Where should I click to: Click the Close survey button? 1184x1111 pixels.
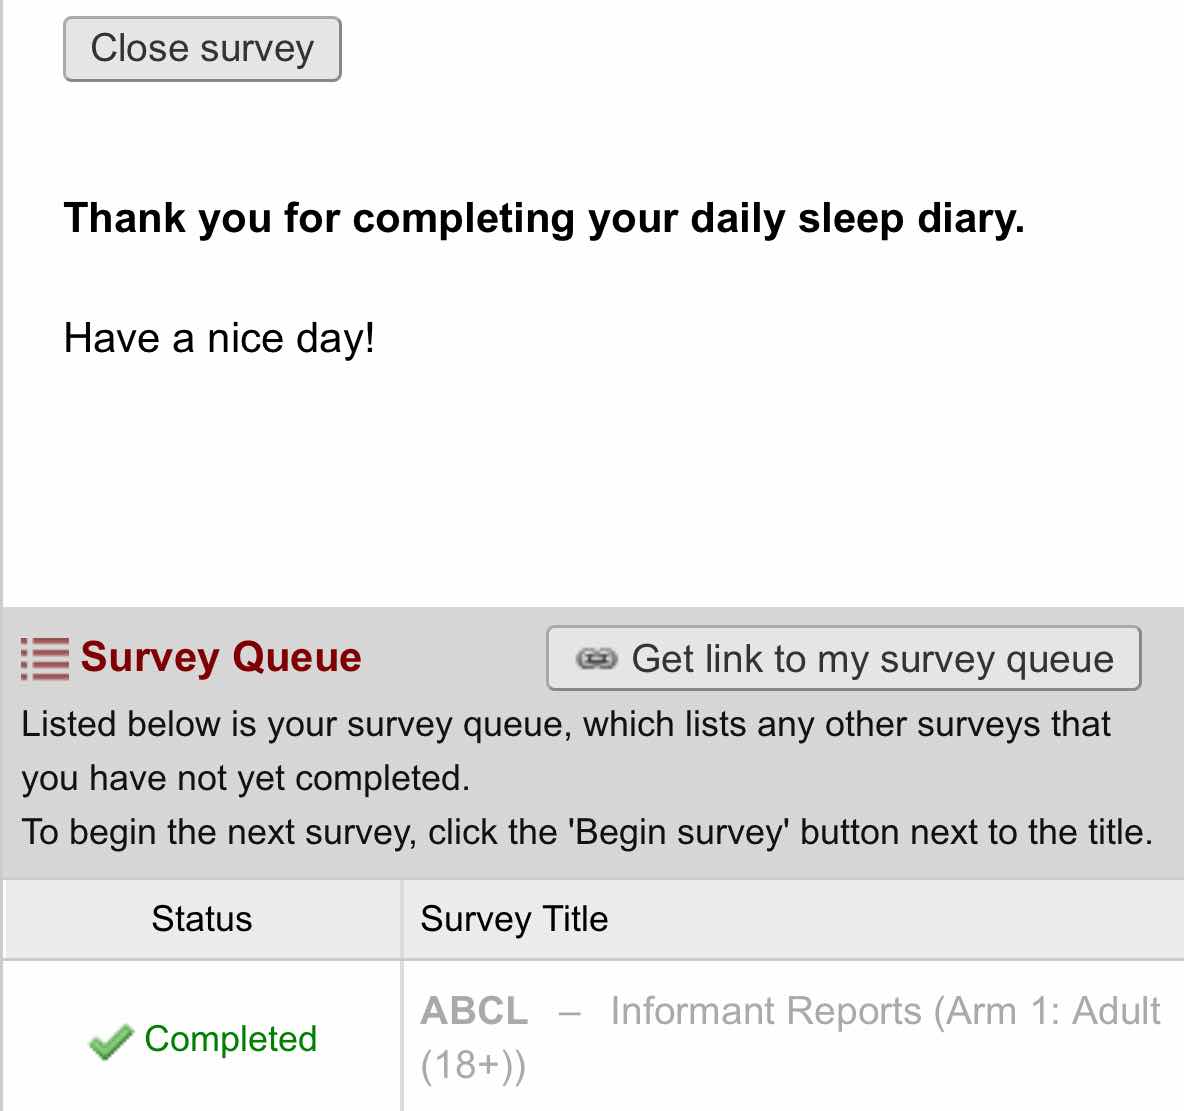pyautogui.click(x=202, y=49)
